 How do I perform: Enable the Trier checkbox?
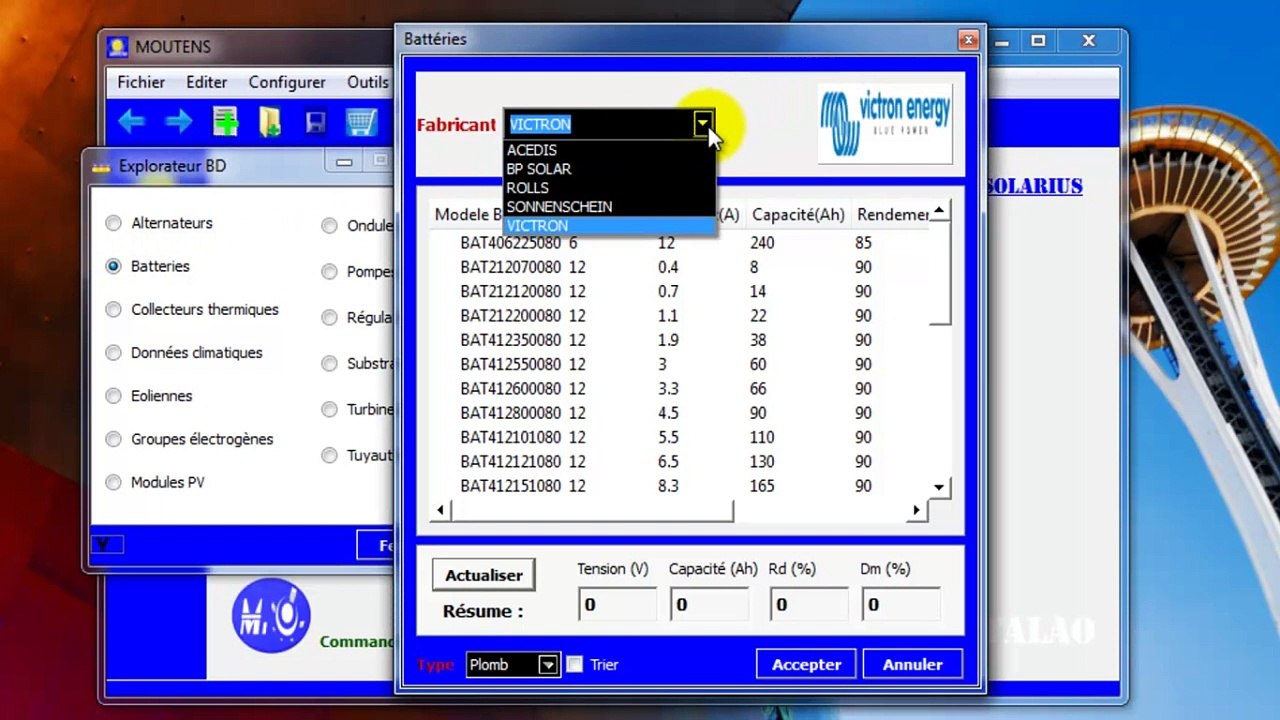click(x=574, y=664)
